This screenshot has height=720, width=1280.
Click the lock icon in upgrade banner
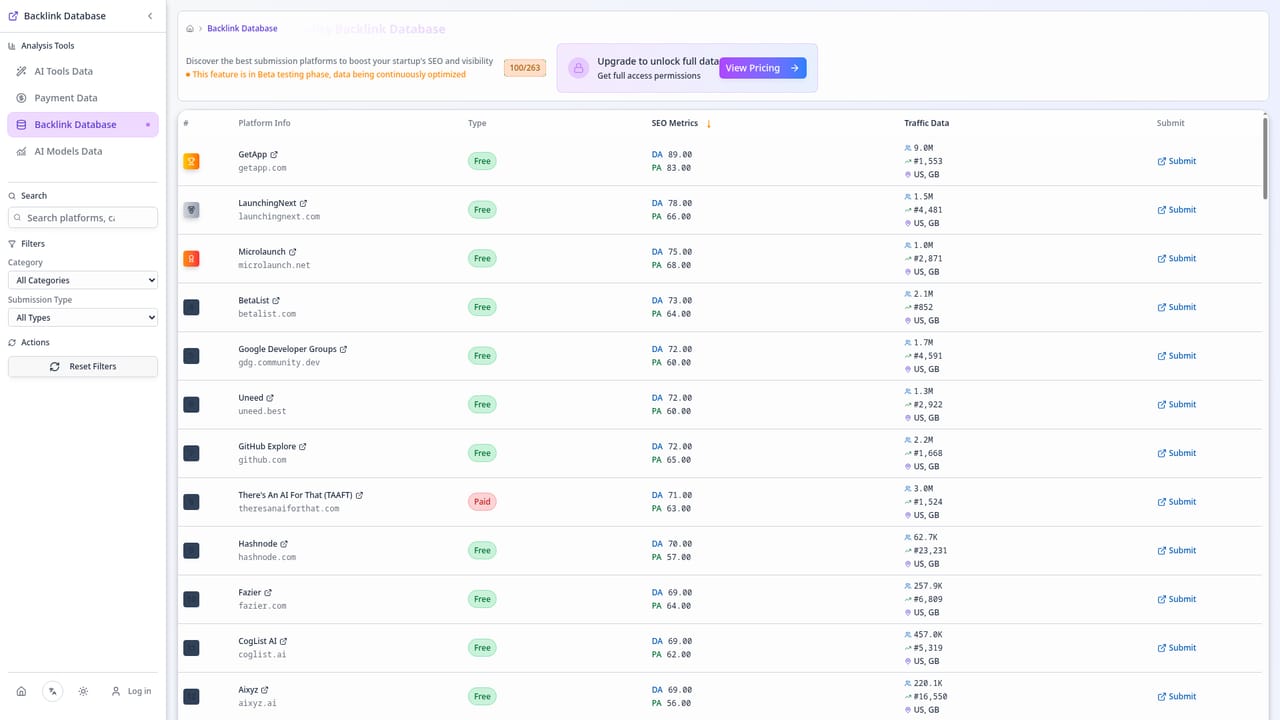(x=578, y=68)
